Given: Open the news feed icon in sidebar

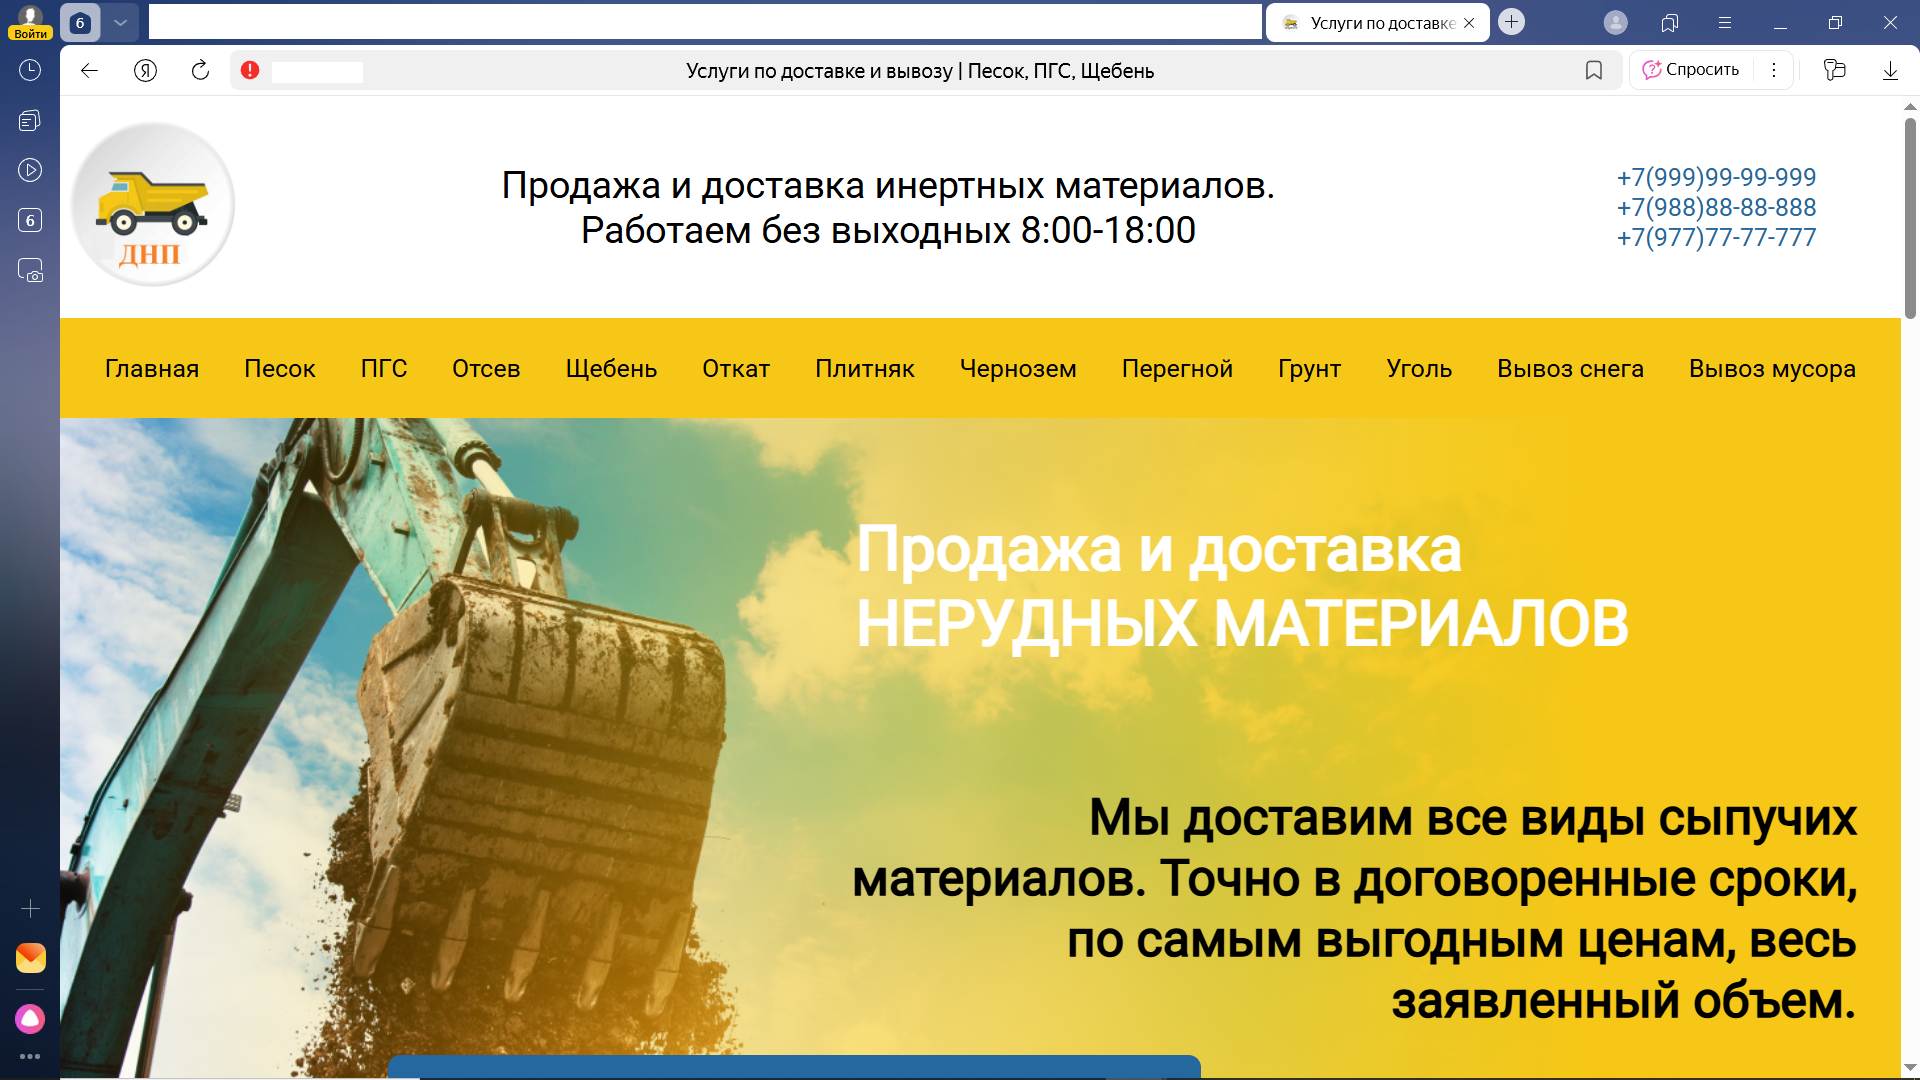Looking at the screenshot, I should pos(29,120).
